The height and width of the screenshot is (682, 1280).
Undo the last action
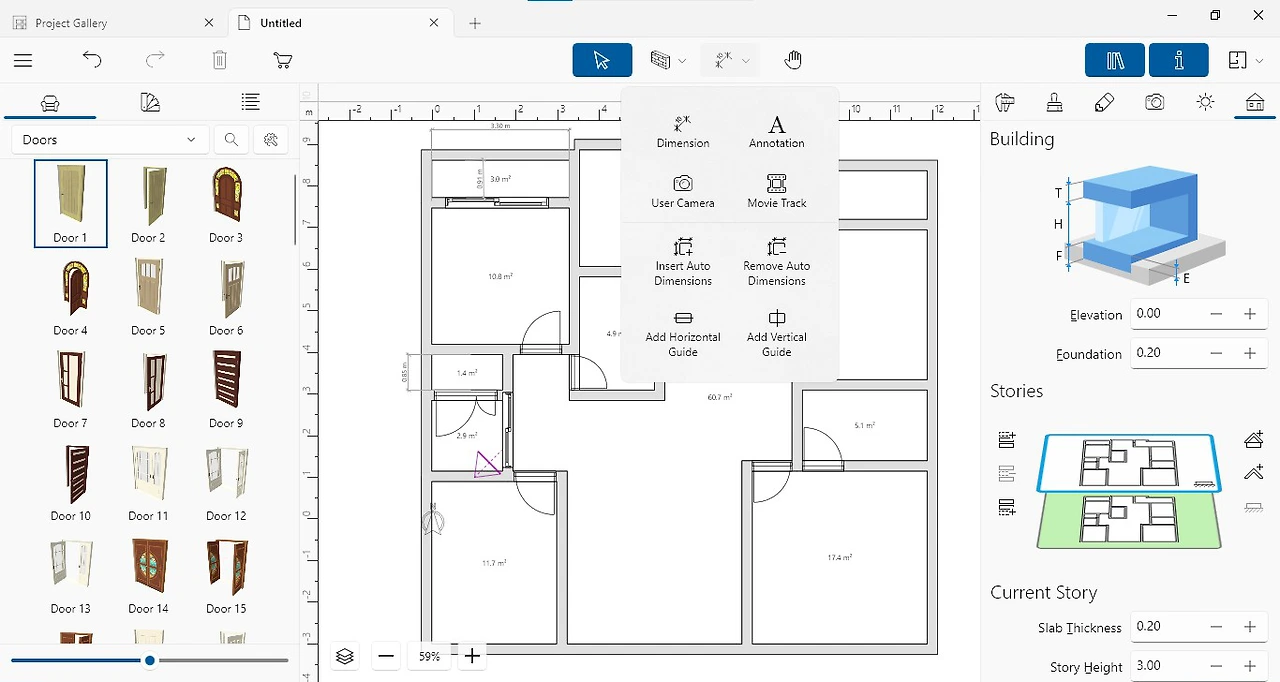pos(92,60)
